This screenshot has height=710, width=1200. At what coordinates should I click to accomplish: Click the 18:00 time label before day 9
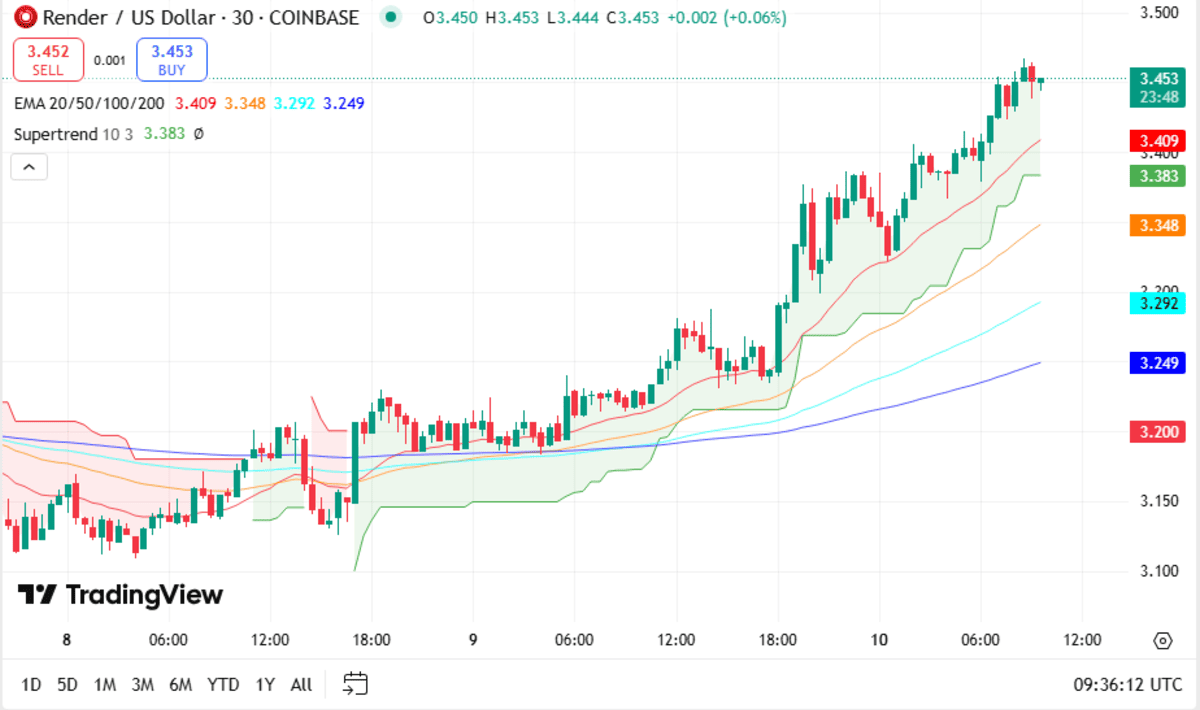point(371,640)
